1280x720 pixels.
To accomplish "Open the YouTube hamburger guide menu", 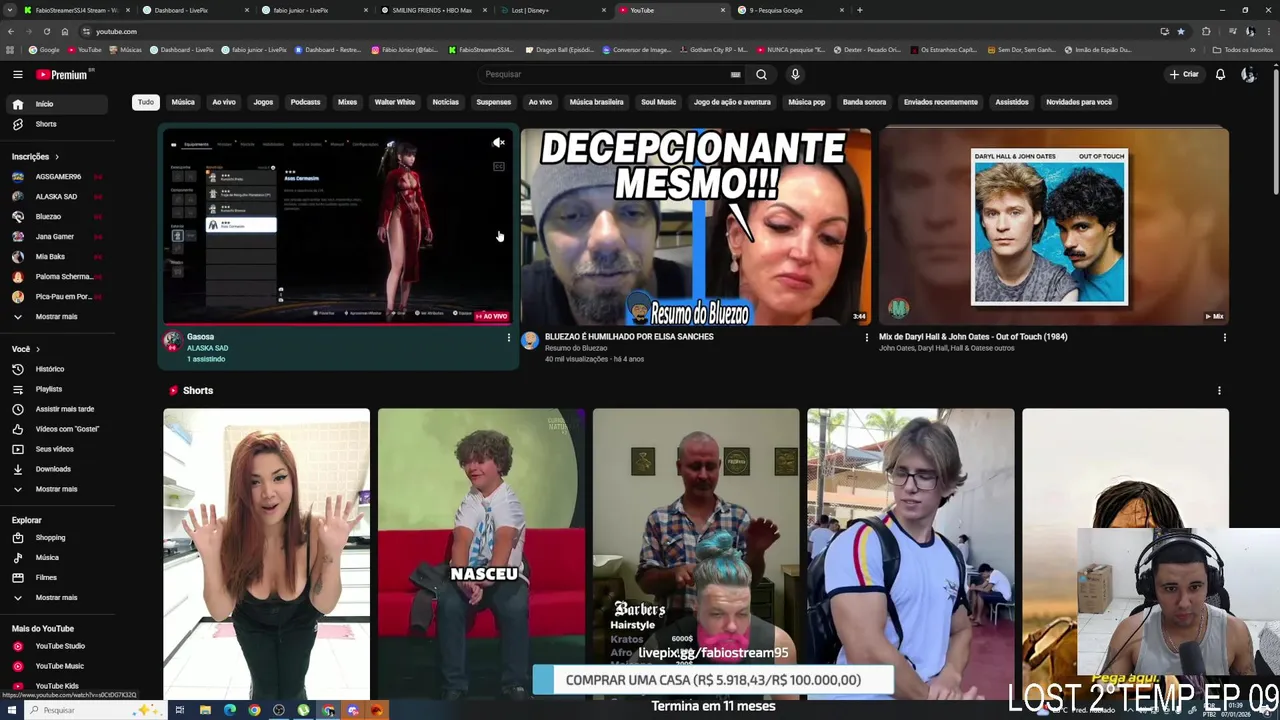I will point(17,74).
